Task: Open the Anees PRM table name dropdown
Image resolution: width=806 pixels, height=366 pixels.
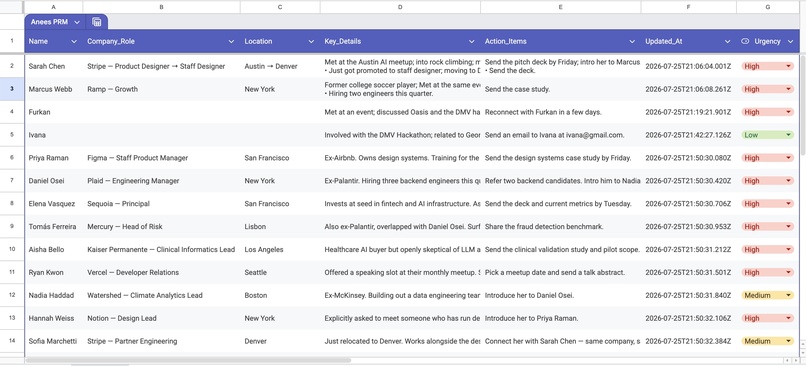Action: click(x=77, y=22)
